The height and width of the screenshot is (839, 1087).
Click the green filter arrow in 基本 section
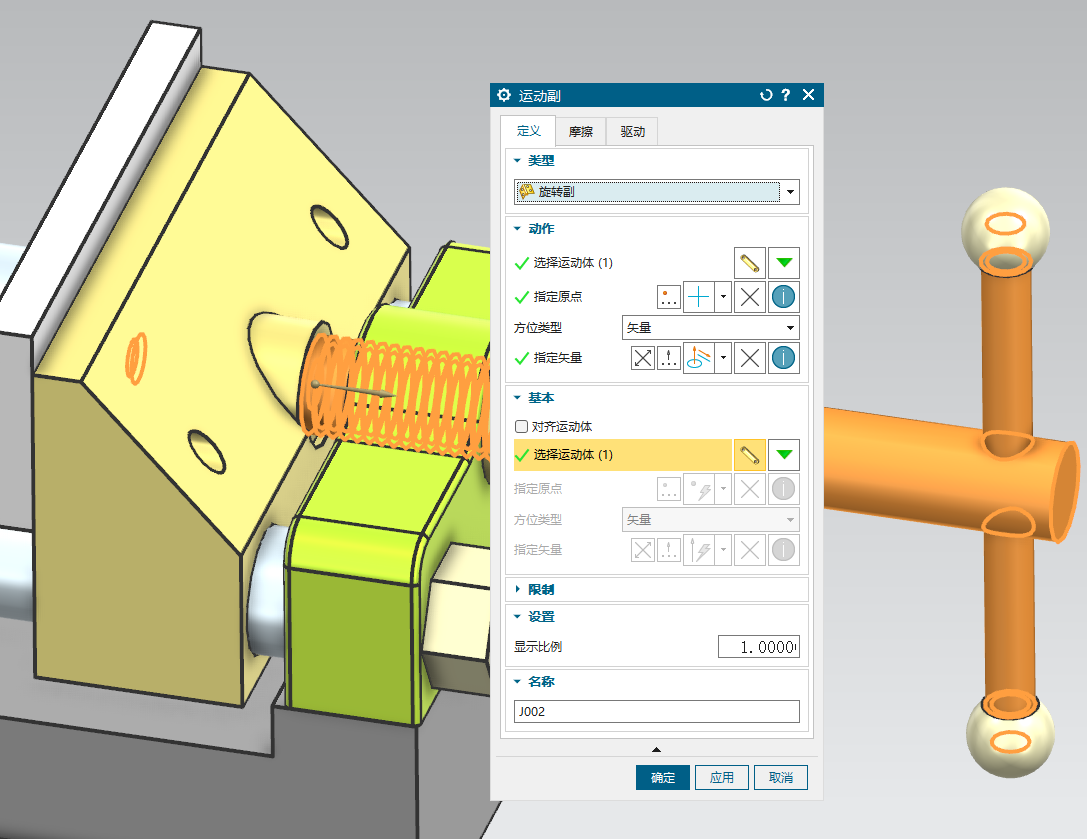pyautogui.click(x=785, y=455)
